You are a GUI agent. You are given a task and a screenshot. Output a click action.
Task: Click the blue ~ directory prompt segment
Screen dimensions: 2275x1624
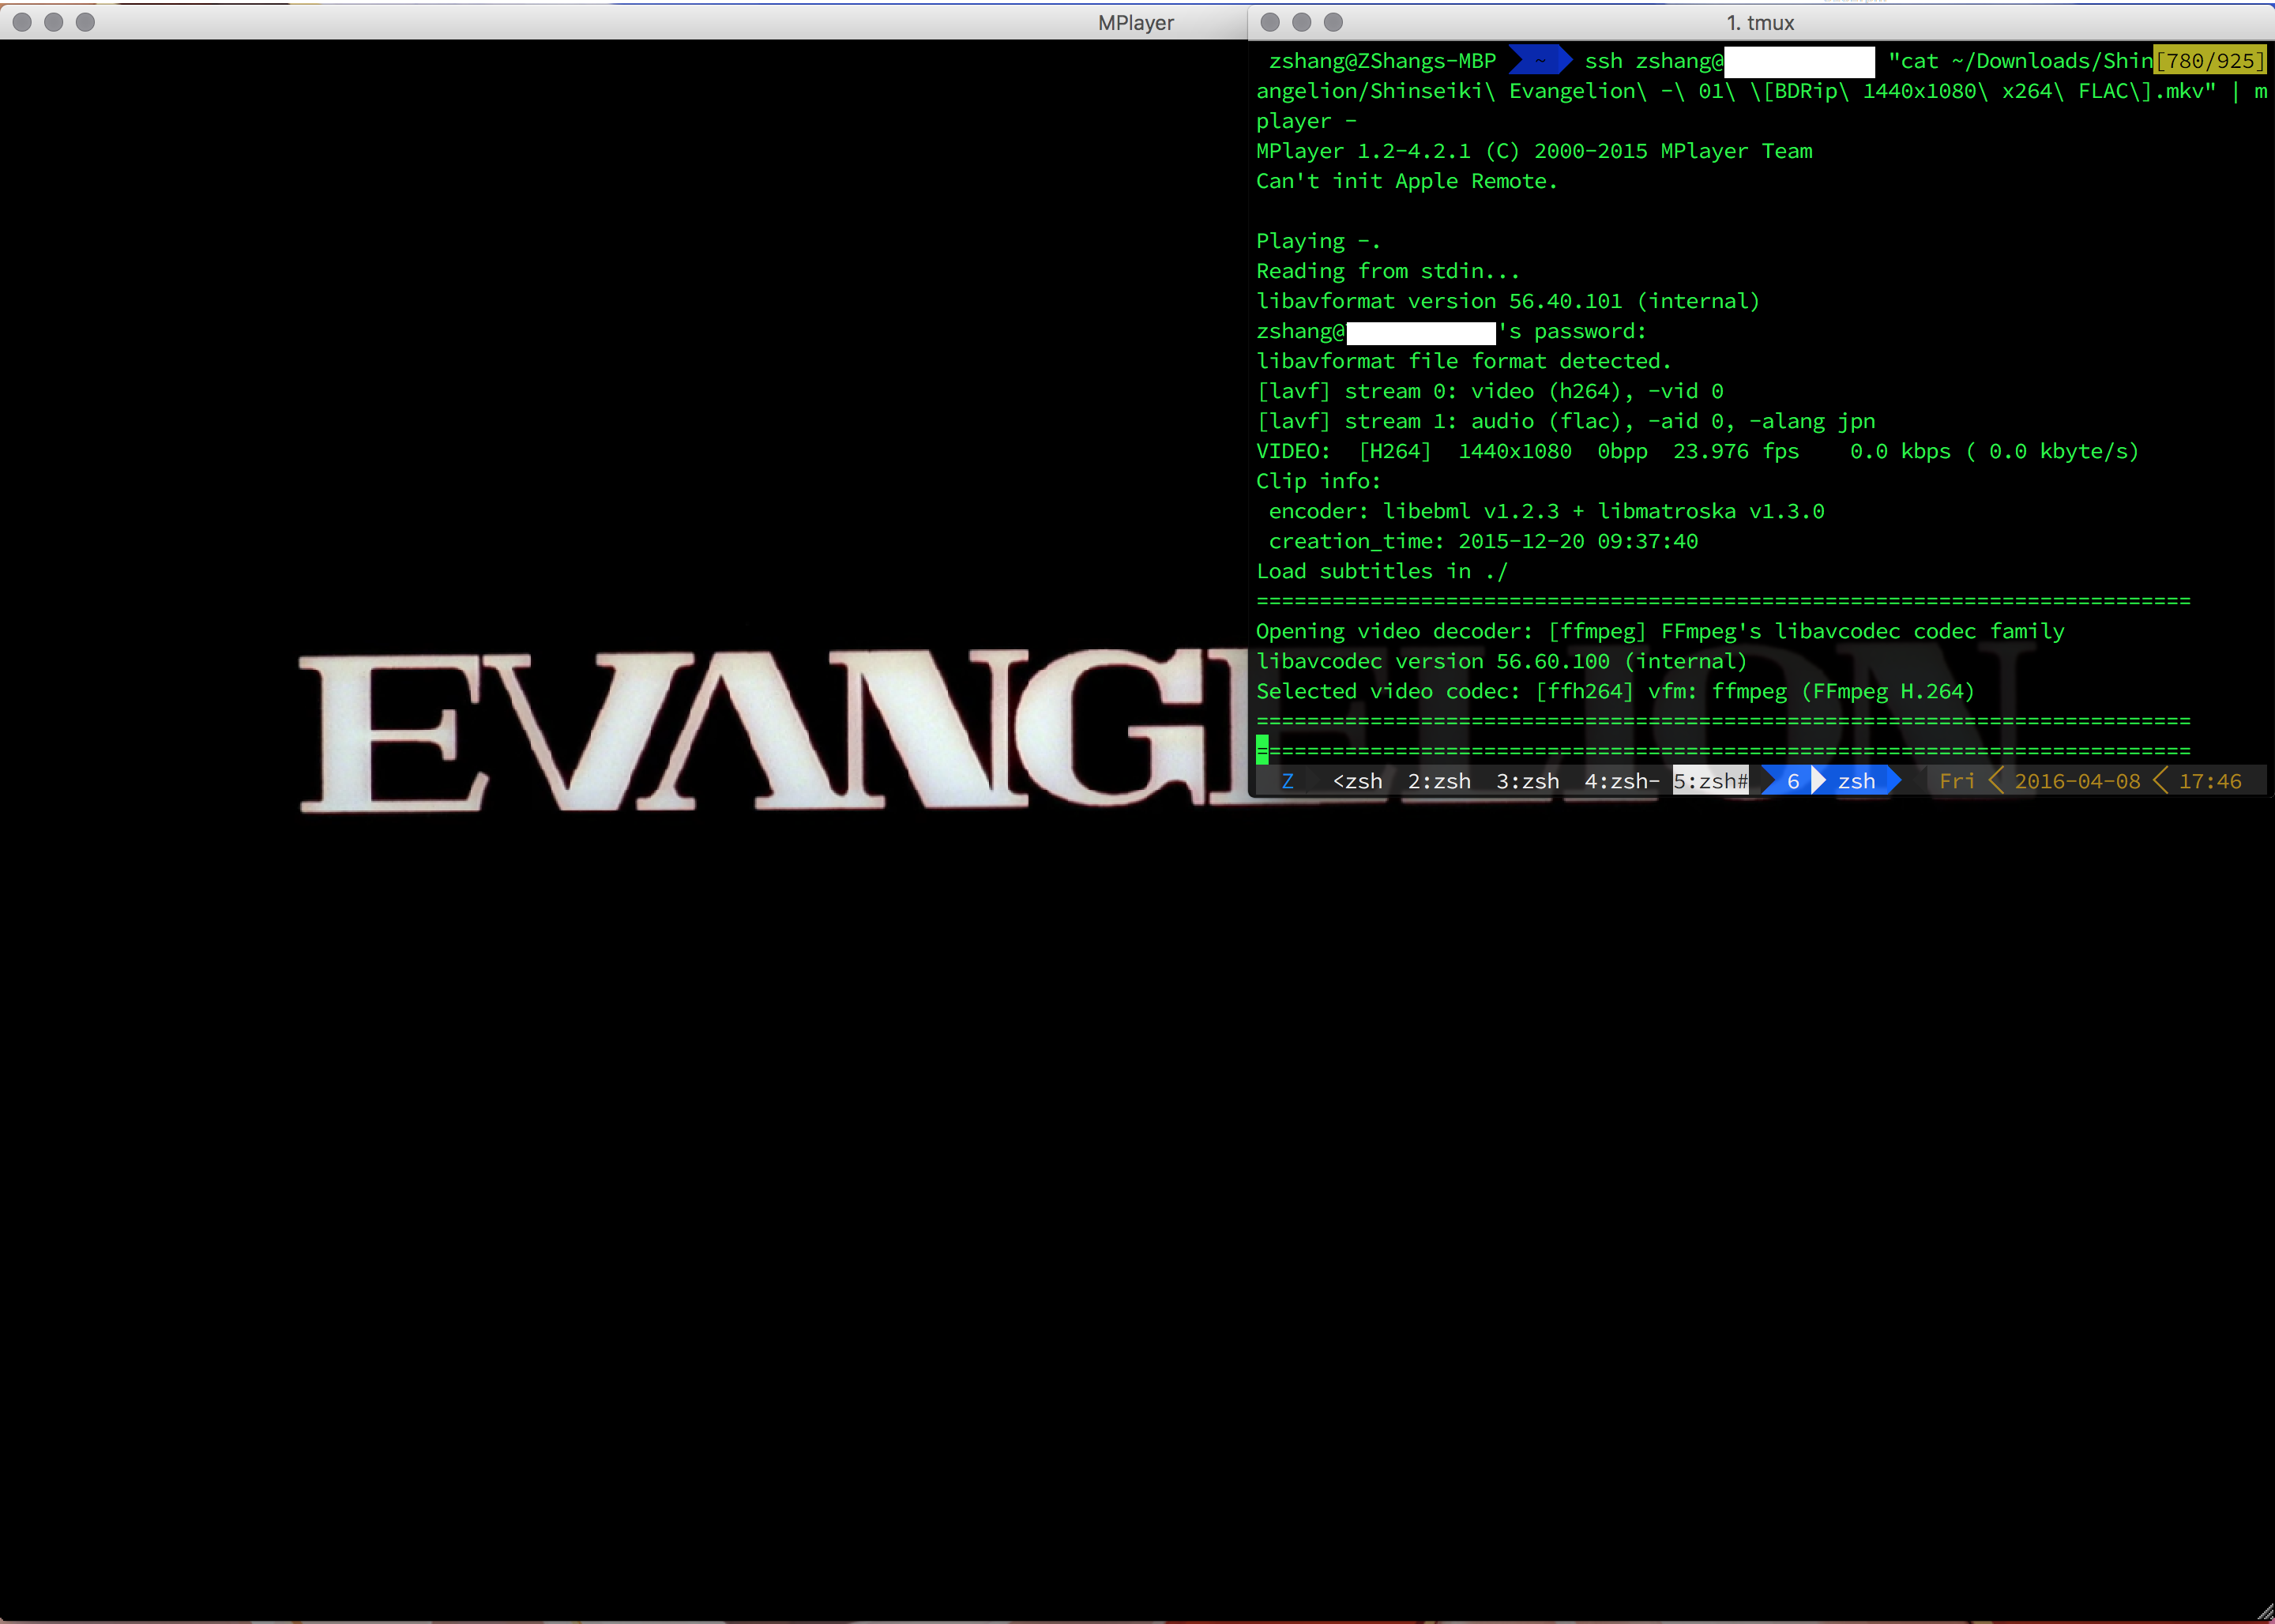pos(1540,61)
